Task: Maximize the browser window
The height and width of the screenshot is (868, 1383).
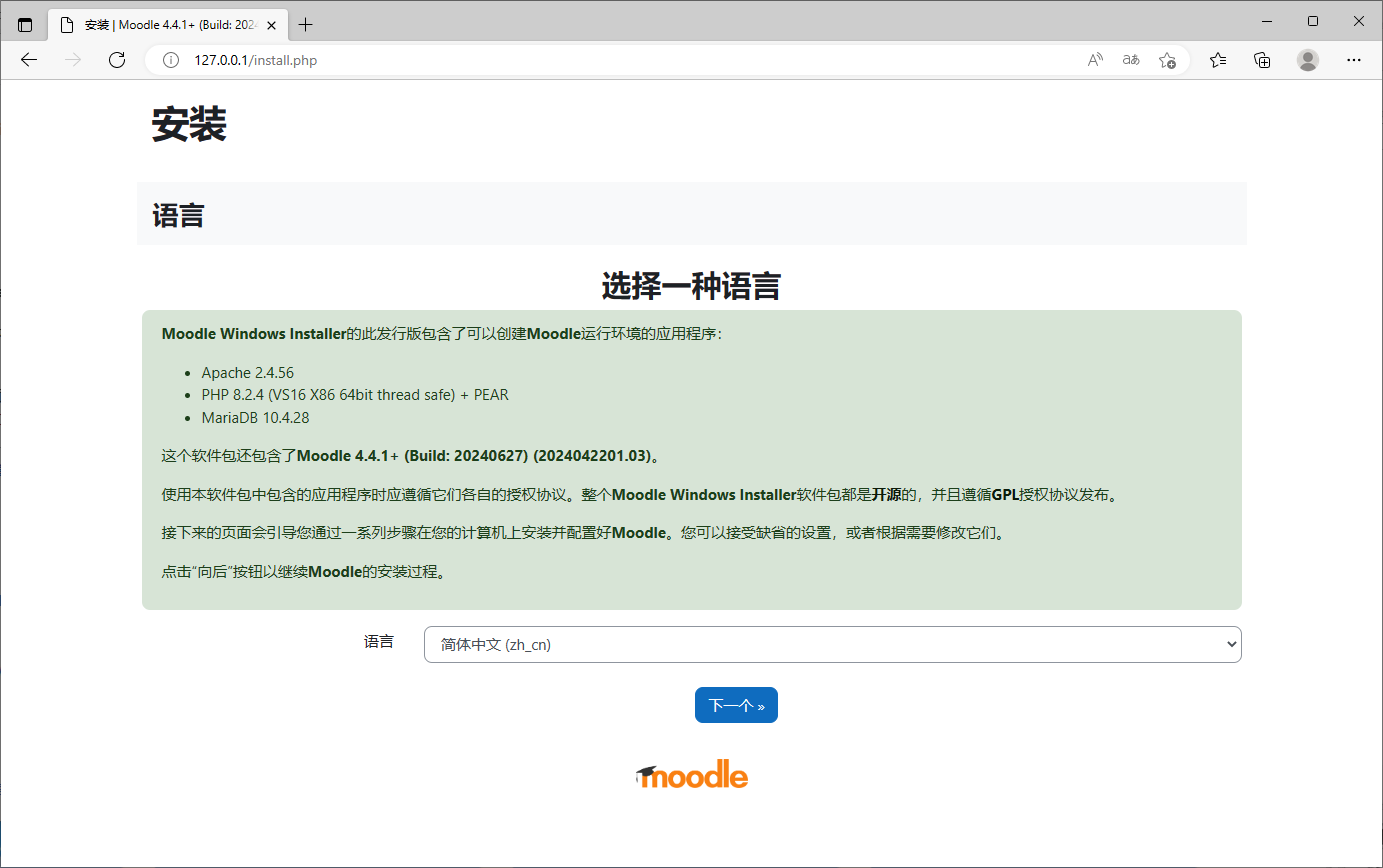Action: [1313, 21]
